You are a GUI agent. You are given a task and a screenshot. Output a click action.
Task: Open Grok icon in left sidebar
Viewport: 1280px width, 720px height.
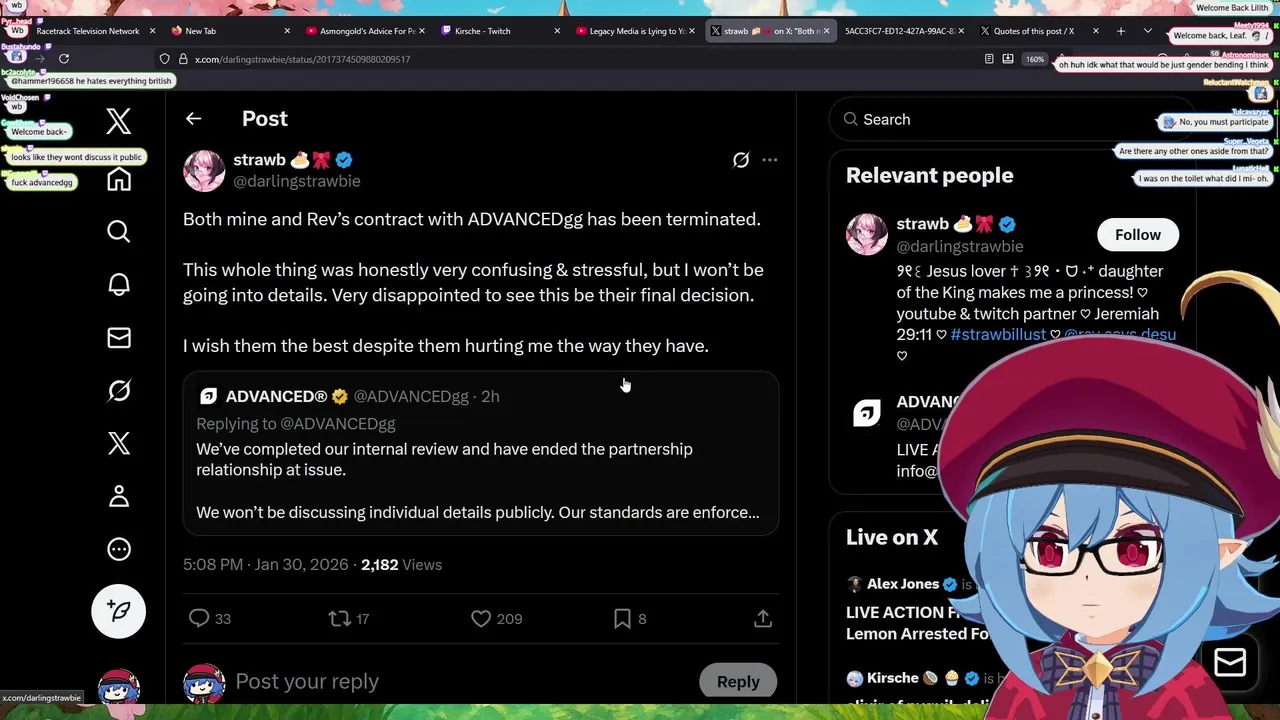(119, 391)
